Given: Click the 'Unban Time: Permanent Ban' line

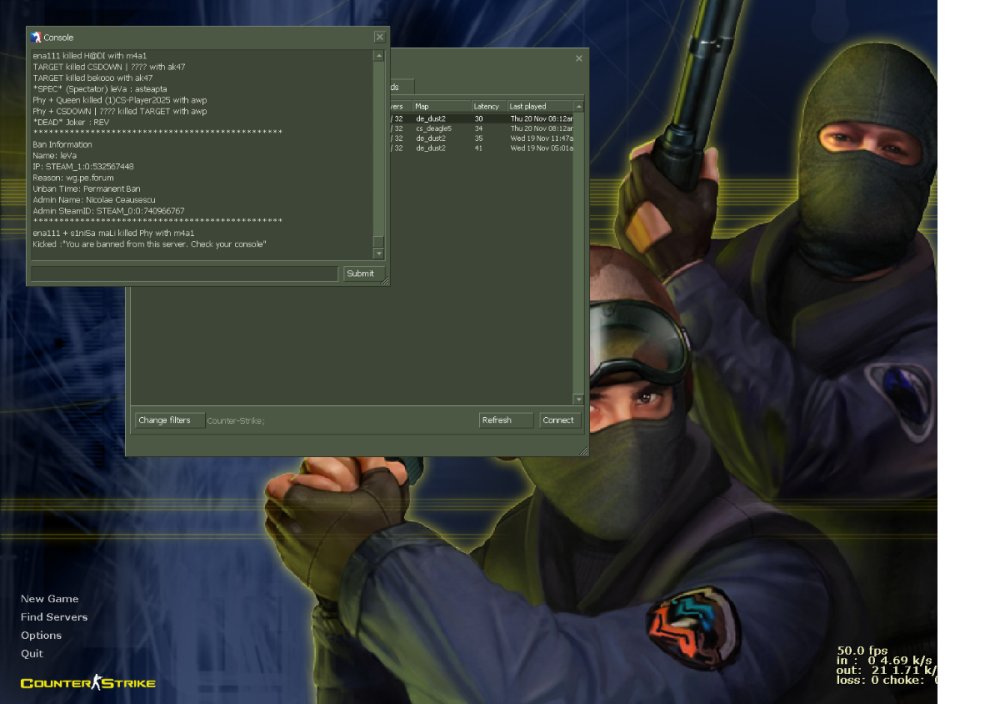Looking at the screenshot, I should 86,189.
